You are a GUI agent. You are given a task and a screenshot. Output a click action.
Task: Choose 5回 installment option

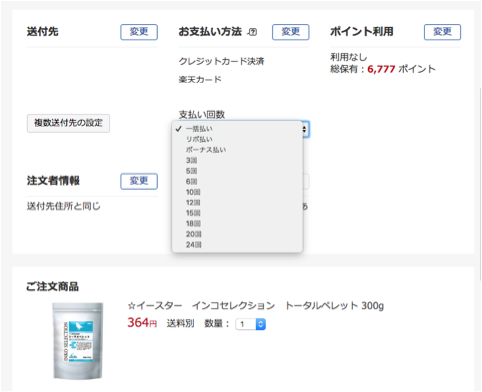(237, 171)
